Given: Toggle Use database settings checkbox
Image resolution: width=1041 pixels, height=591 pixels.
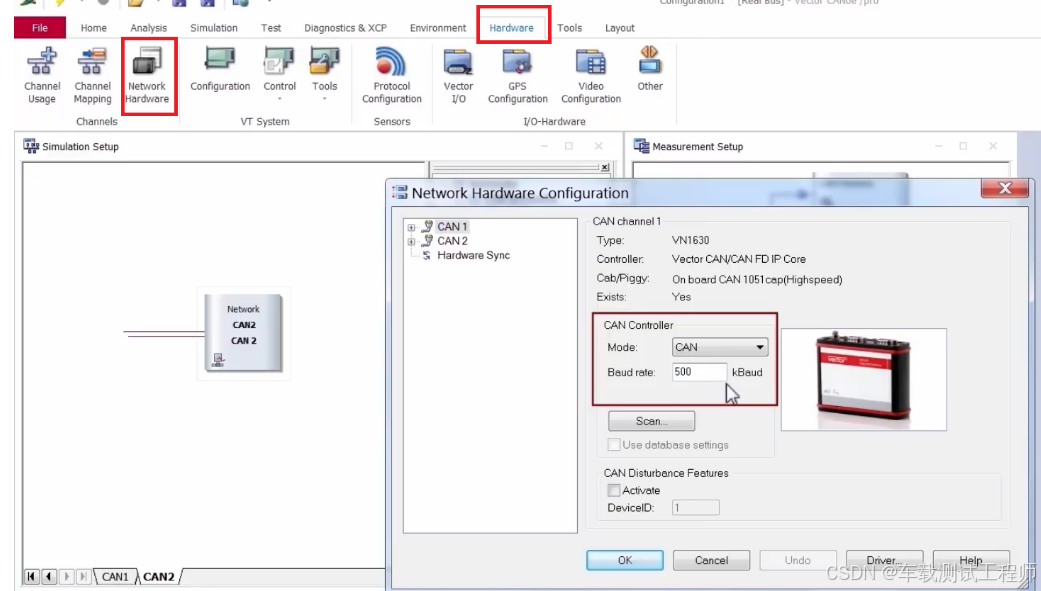Looking at the screenshot, I should pyautogui.click(x=614, y=445).
